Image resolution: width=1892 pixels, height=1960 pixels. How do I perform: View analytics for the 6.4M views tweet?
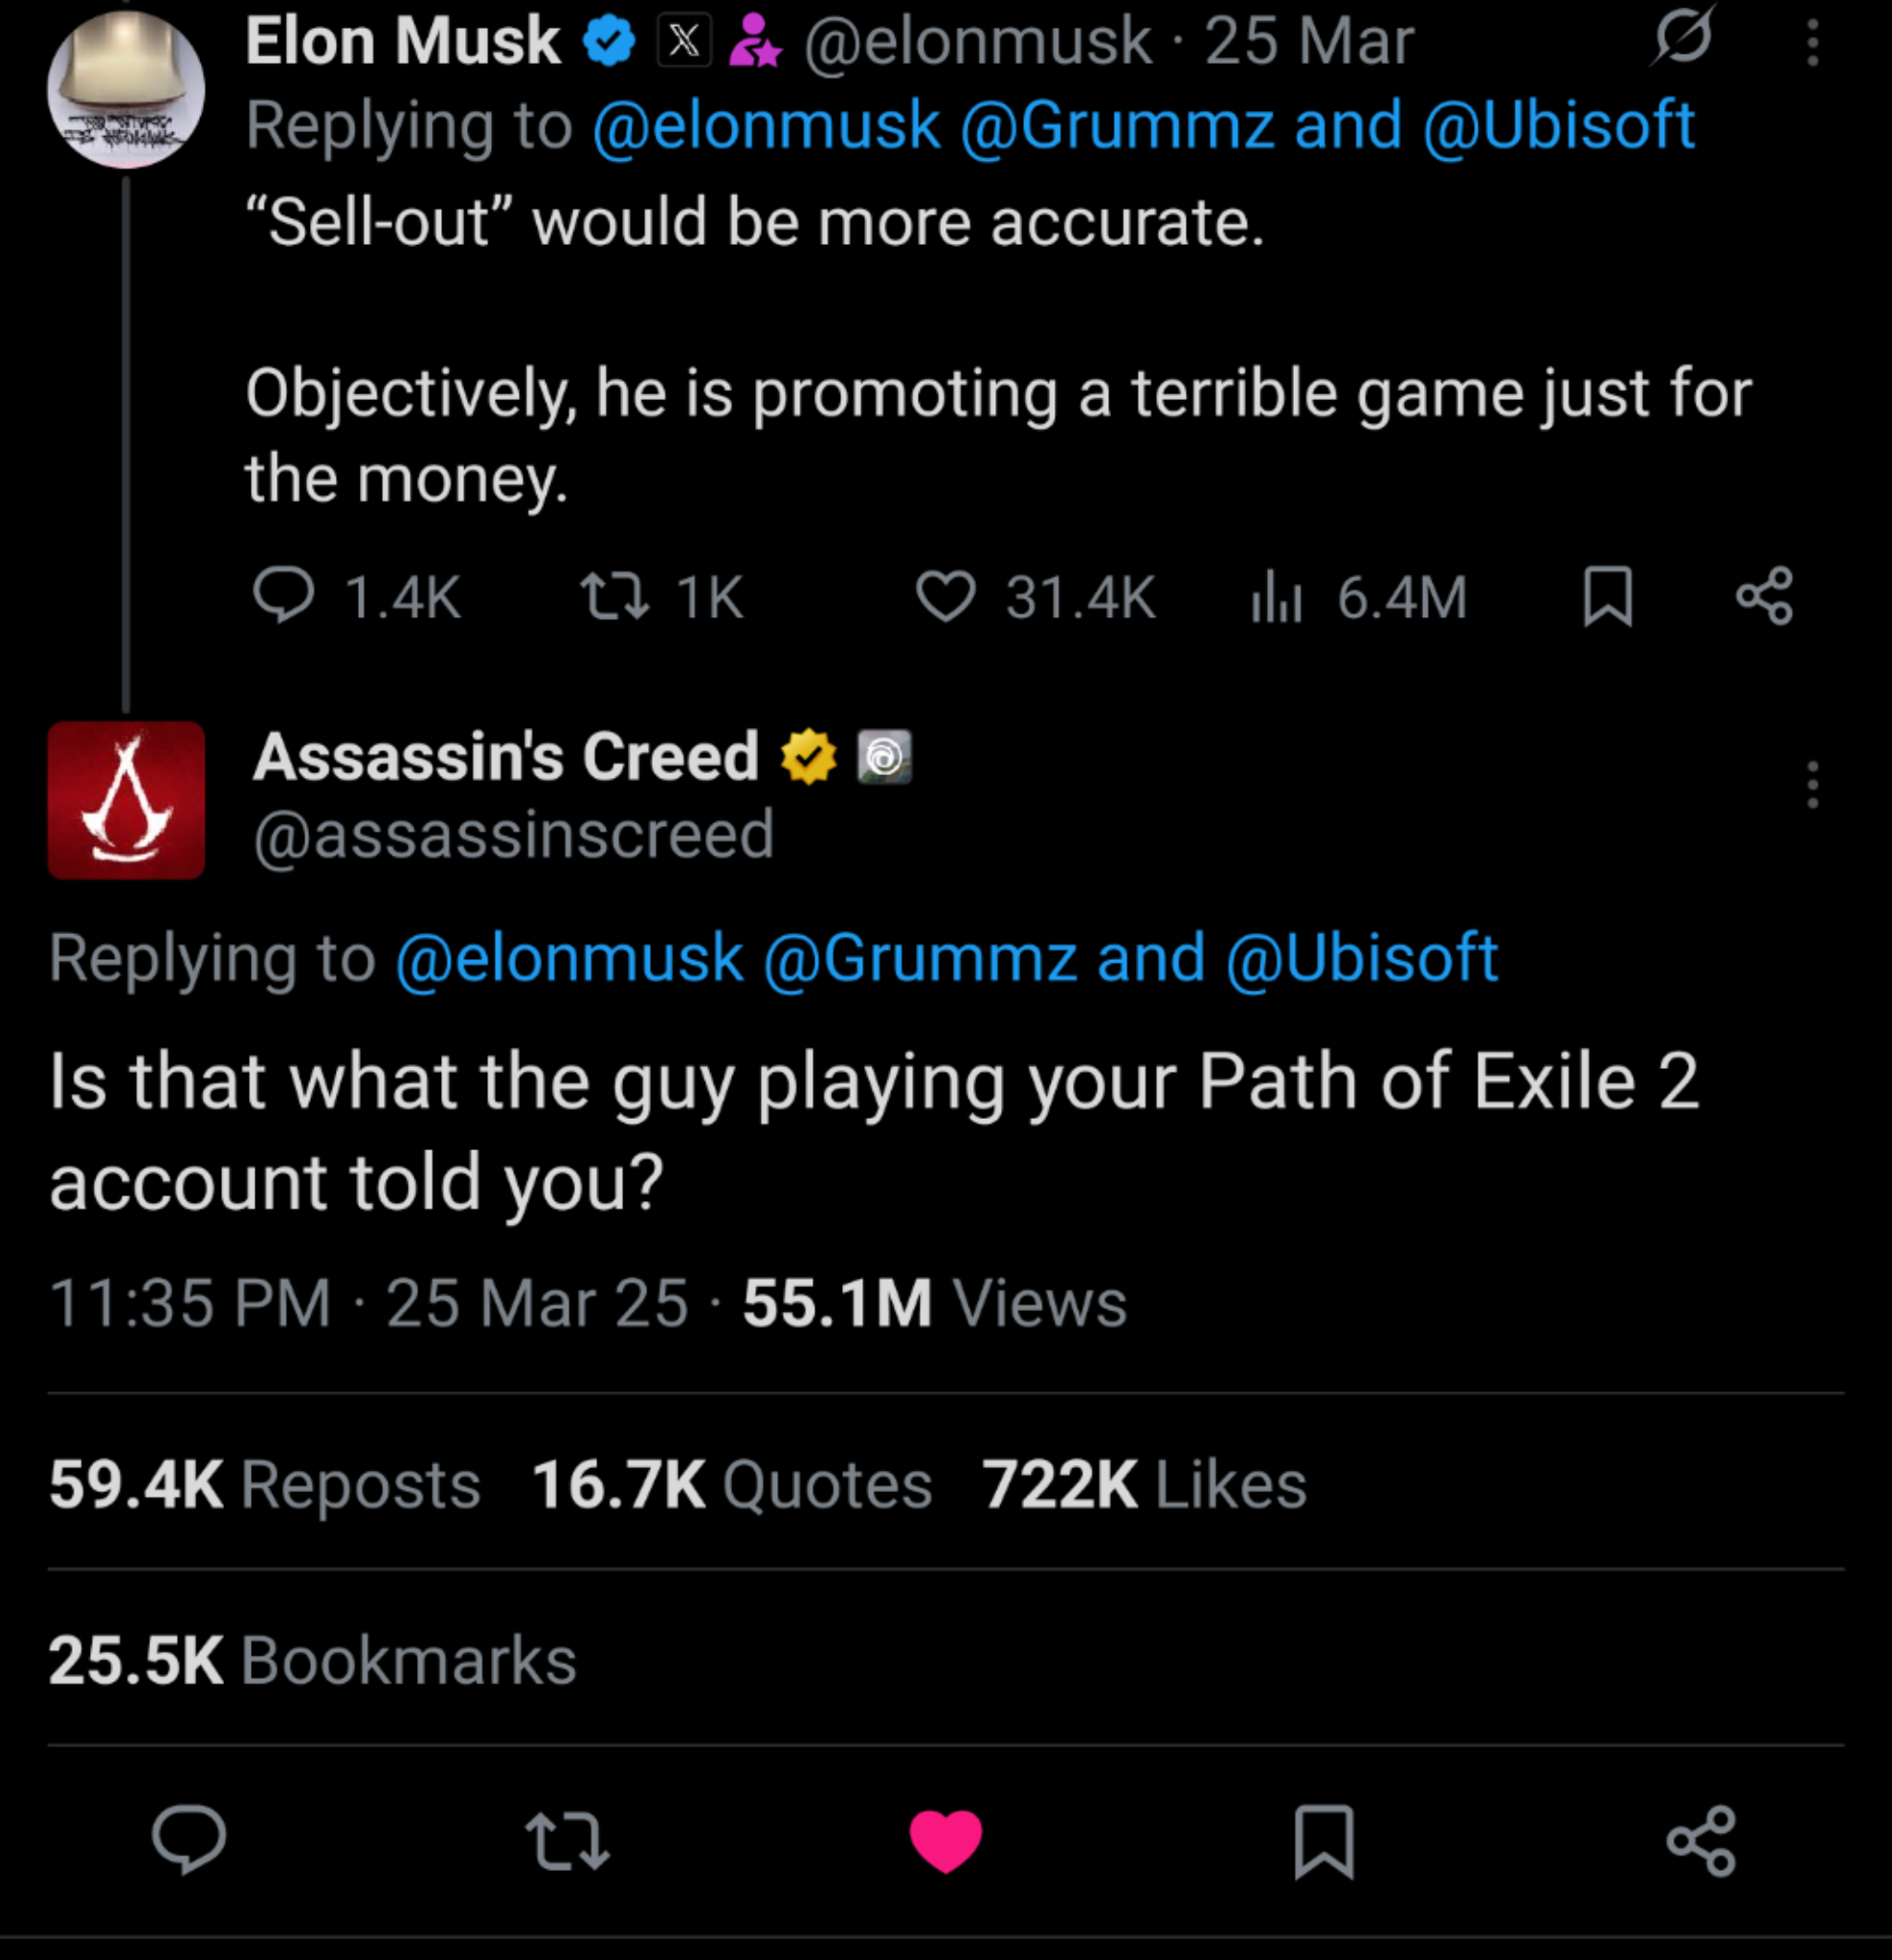pos(1277,596)
